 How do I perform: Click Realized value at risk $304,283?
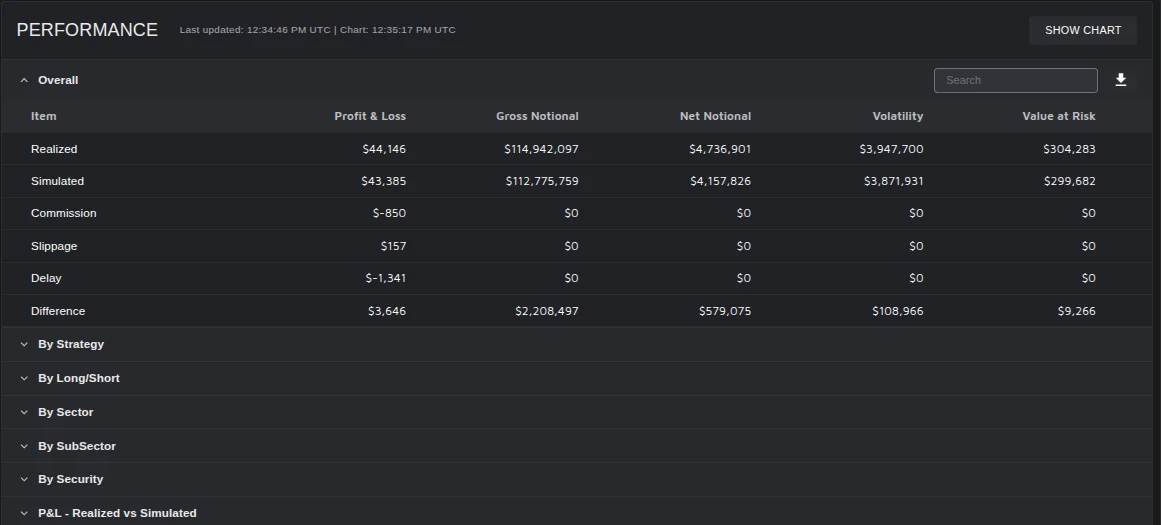coord(1069,149)
